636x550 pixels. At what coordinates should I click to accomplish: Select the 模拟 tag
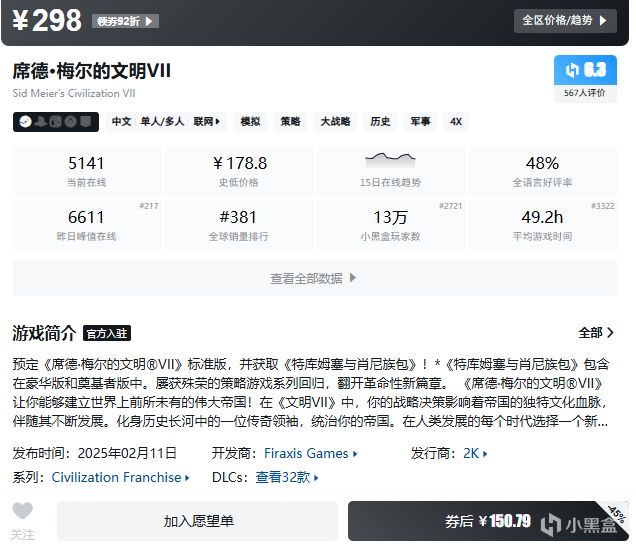(250, 121)
